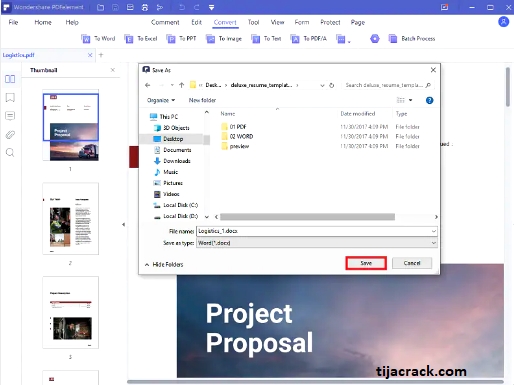This screenshot has height=385, width=514.
Task: Click the refresh icon beside address bar
Action: tap(332, 85)
